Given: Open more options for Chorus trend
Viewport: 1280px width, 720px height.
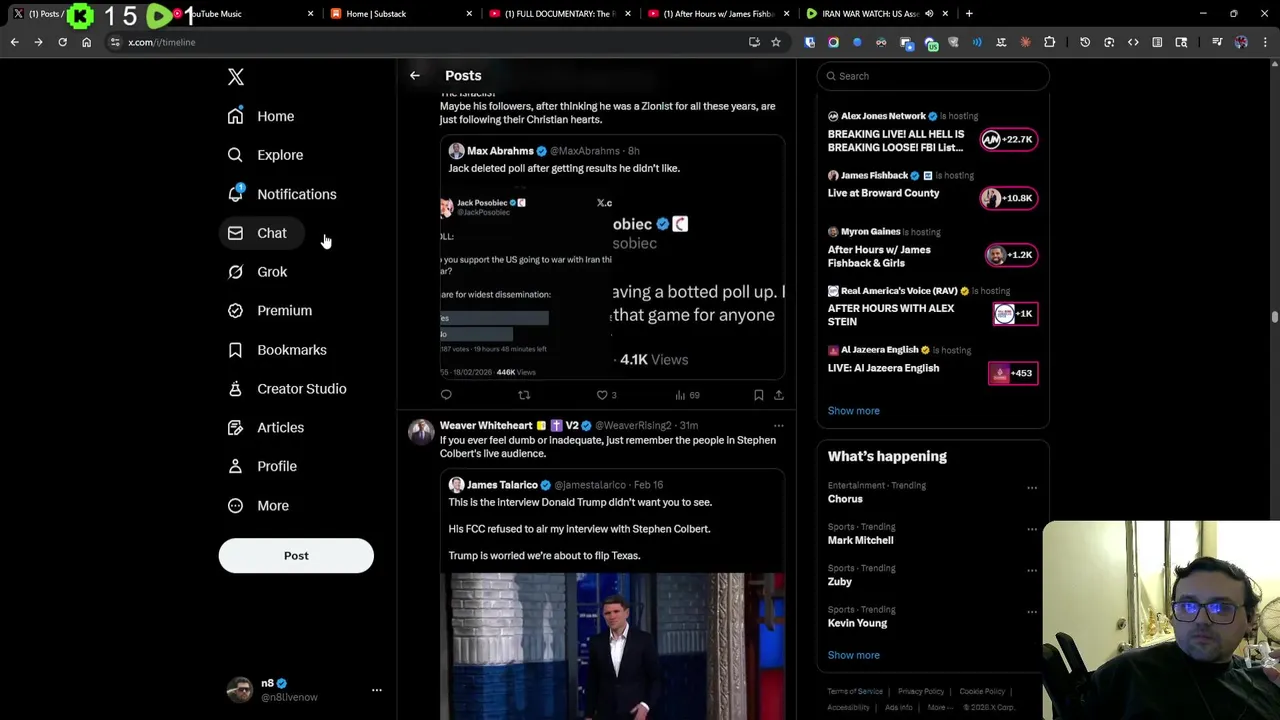Looking at the screenshot, I should point(1031,488).
